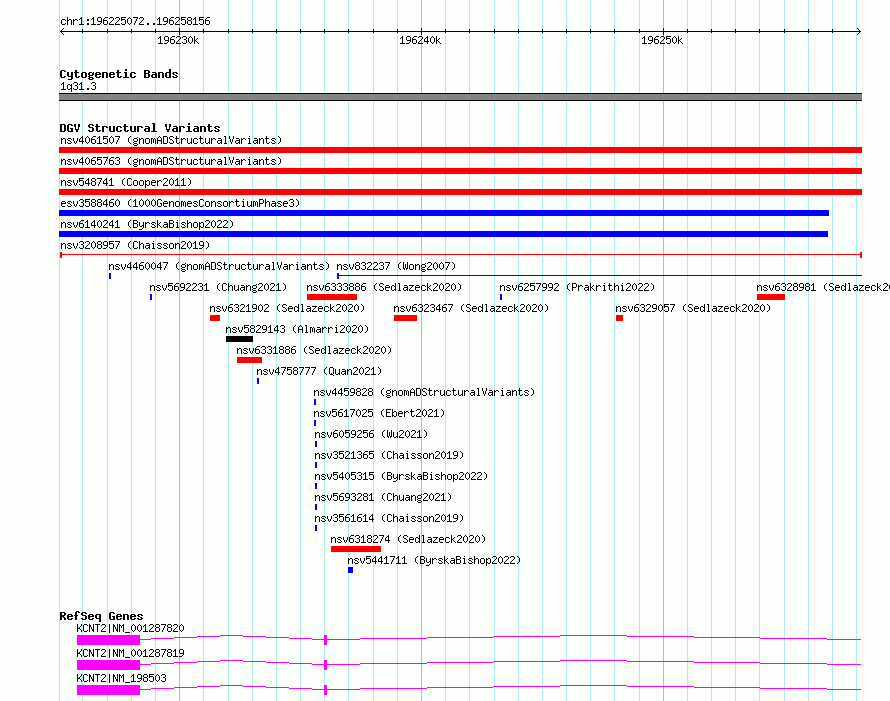Click the nsv6328981 red variant block
The height and width of the screenshot is (701, 890).
[x=771, y=297]
